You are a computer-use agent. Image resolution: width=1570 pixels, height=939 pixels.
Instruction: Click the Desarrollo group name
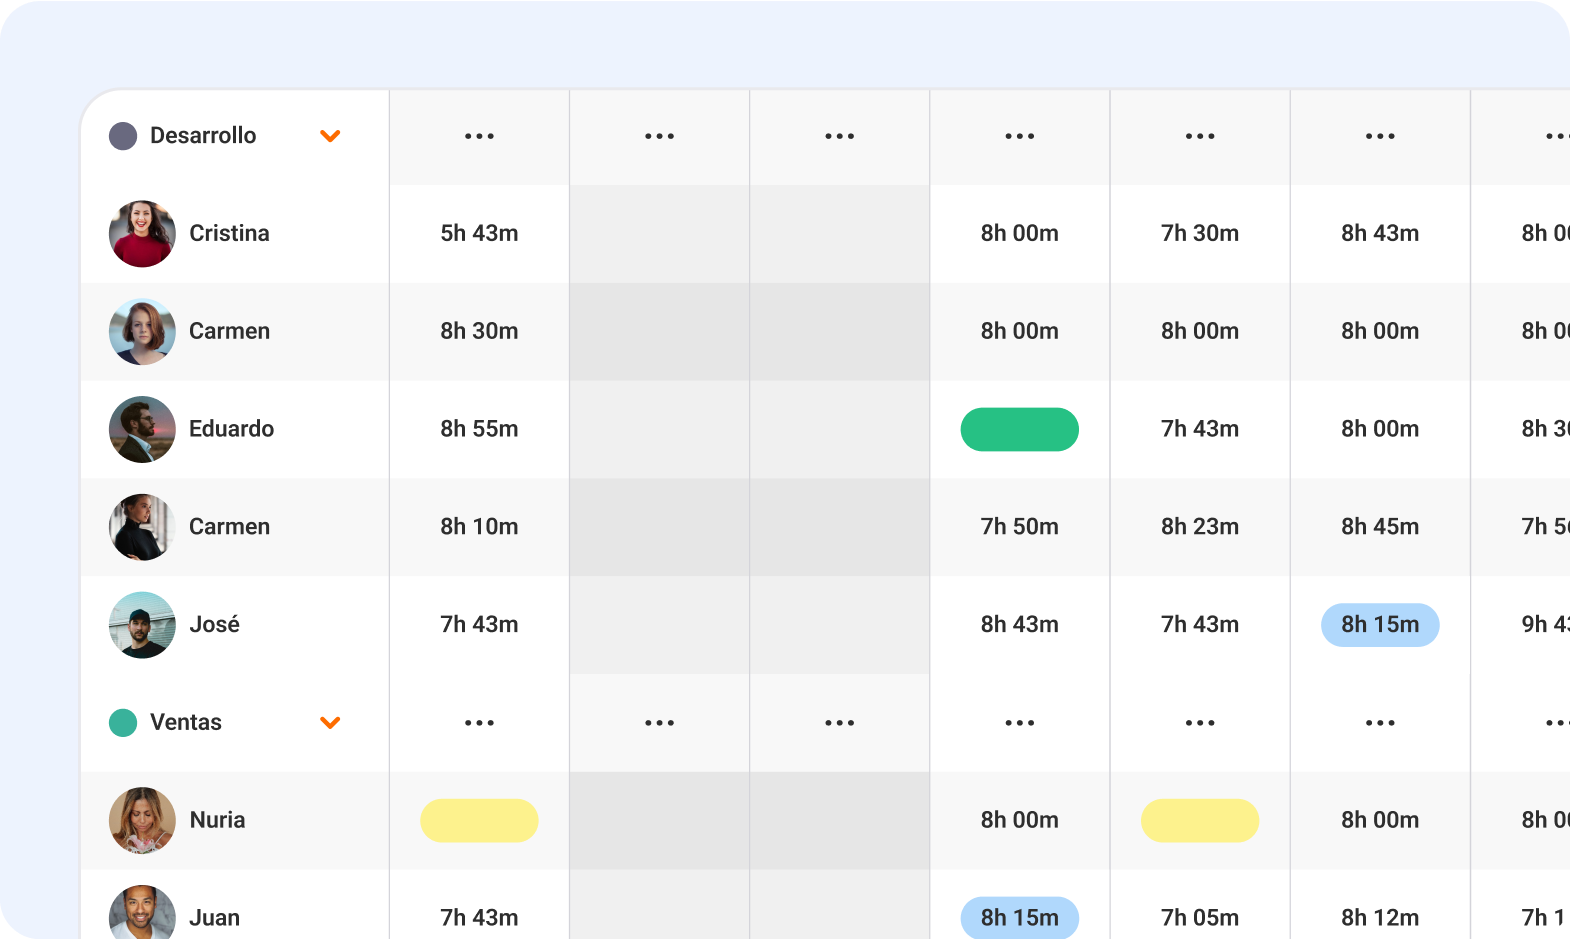click(x=203, y=136)
